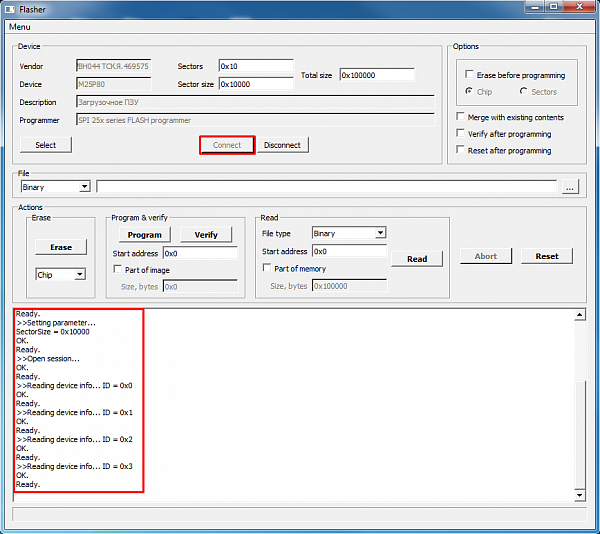This screenshot has height=534, width=600.
Task: Check Reset after programming
Action: tap(460, 151)
